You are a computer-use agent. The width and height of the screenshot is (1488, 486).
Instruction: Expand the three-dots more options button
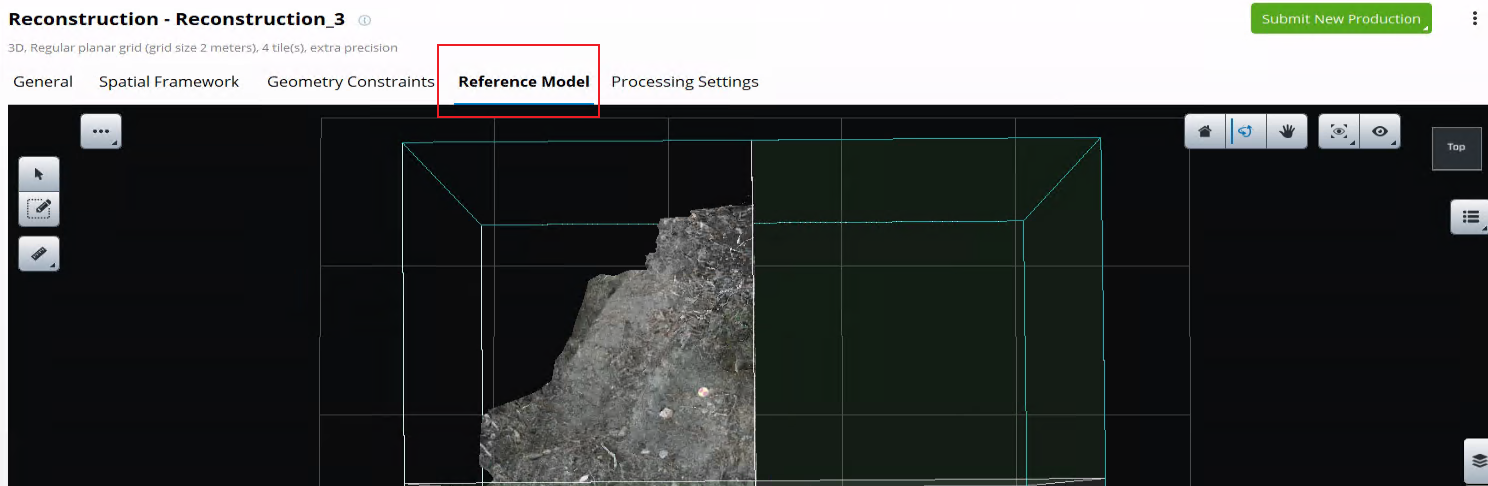(x=100, y=131)
